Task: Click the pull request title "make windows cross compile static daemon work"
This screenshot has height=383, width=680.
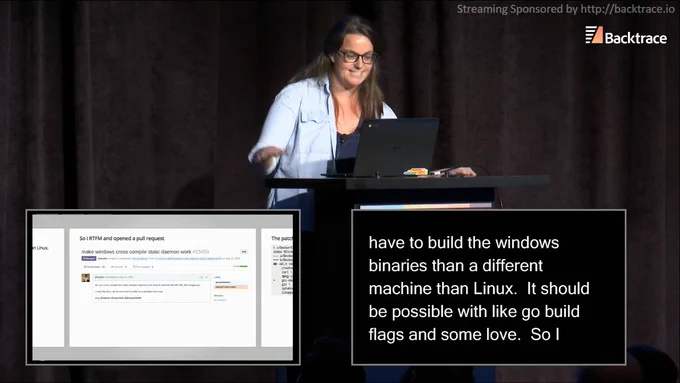Action: tap(136, 252)
